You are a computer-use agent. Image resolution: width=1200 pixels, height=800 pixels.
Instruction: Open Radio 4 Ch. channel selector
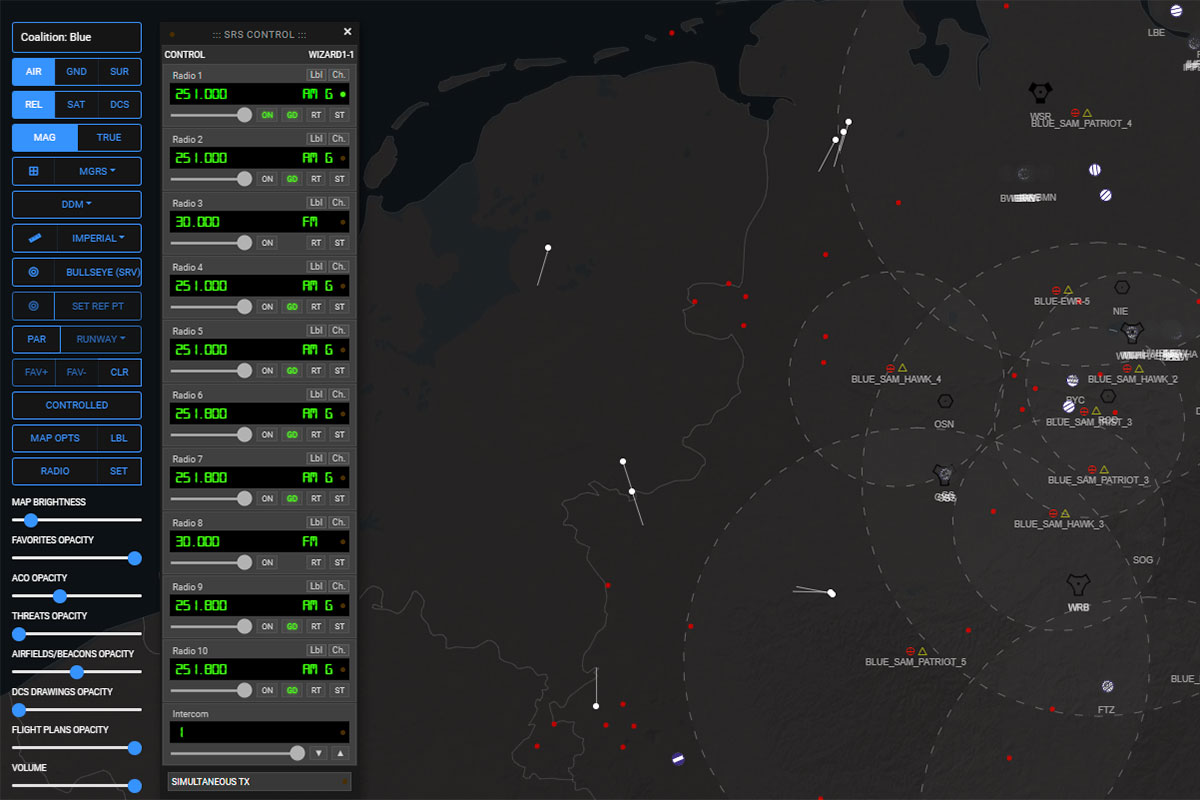click(340, 267)
